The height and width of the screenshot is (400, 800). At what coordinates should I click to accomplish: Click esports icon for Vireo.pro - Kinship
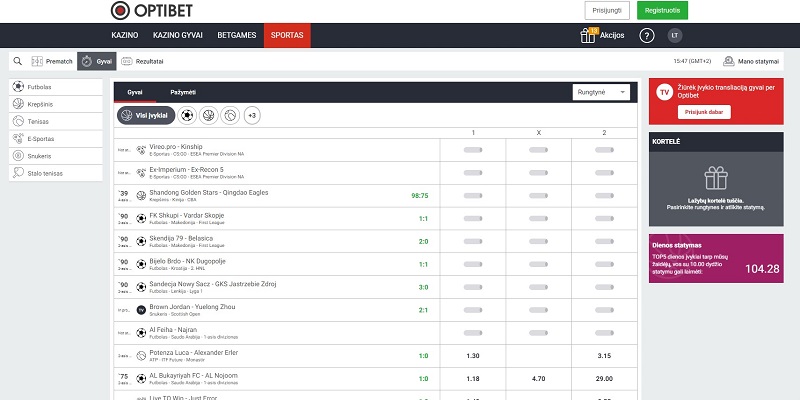pyautogui.click(x=141, y=150)
